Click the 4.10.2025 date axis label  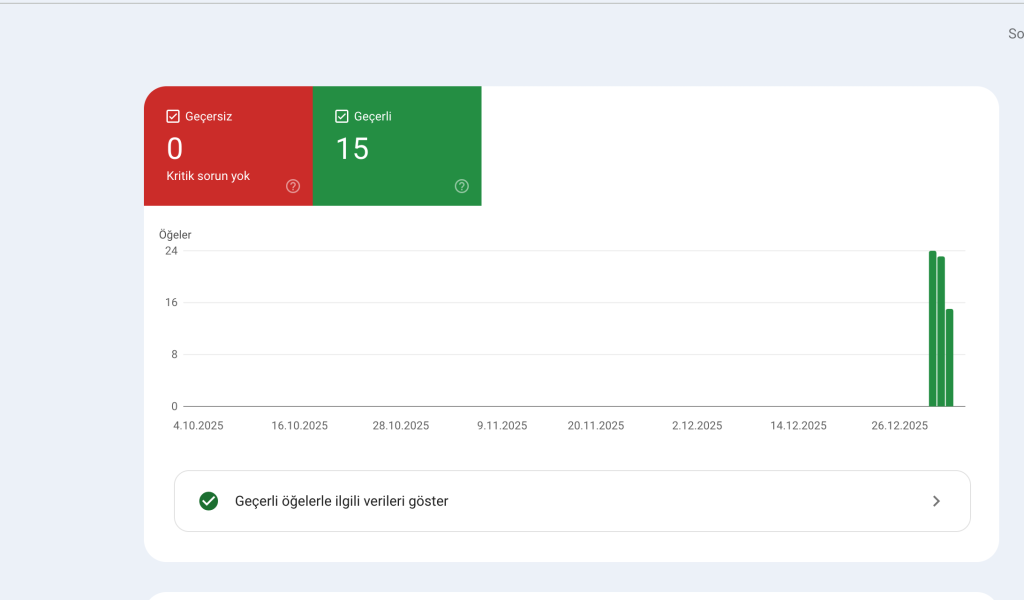click(x=198, y=425)
